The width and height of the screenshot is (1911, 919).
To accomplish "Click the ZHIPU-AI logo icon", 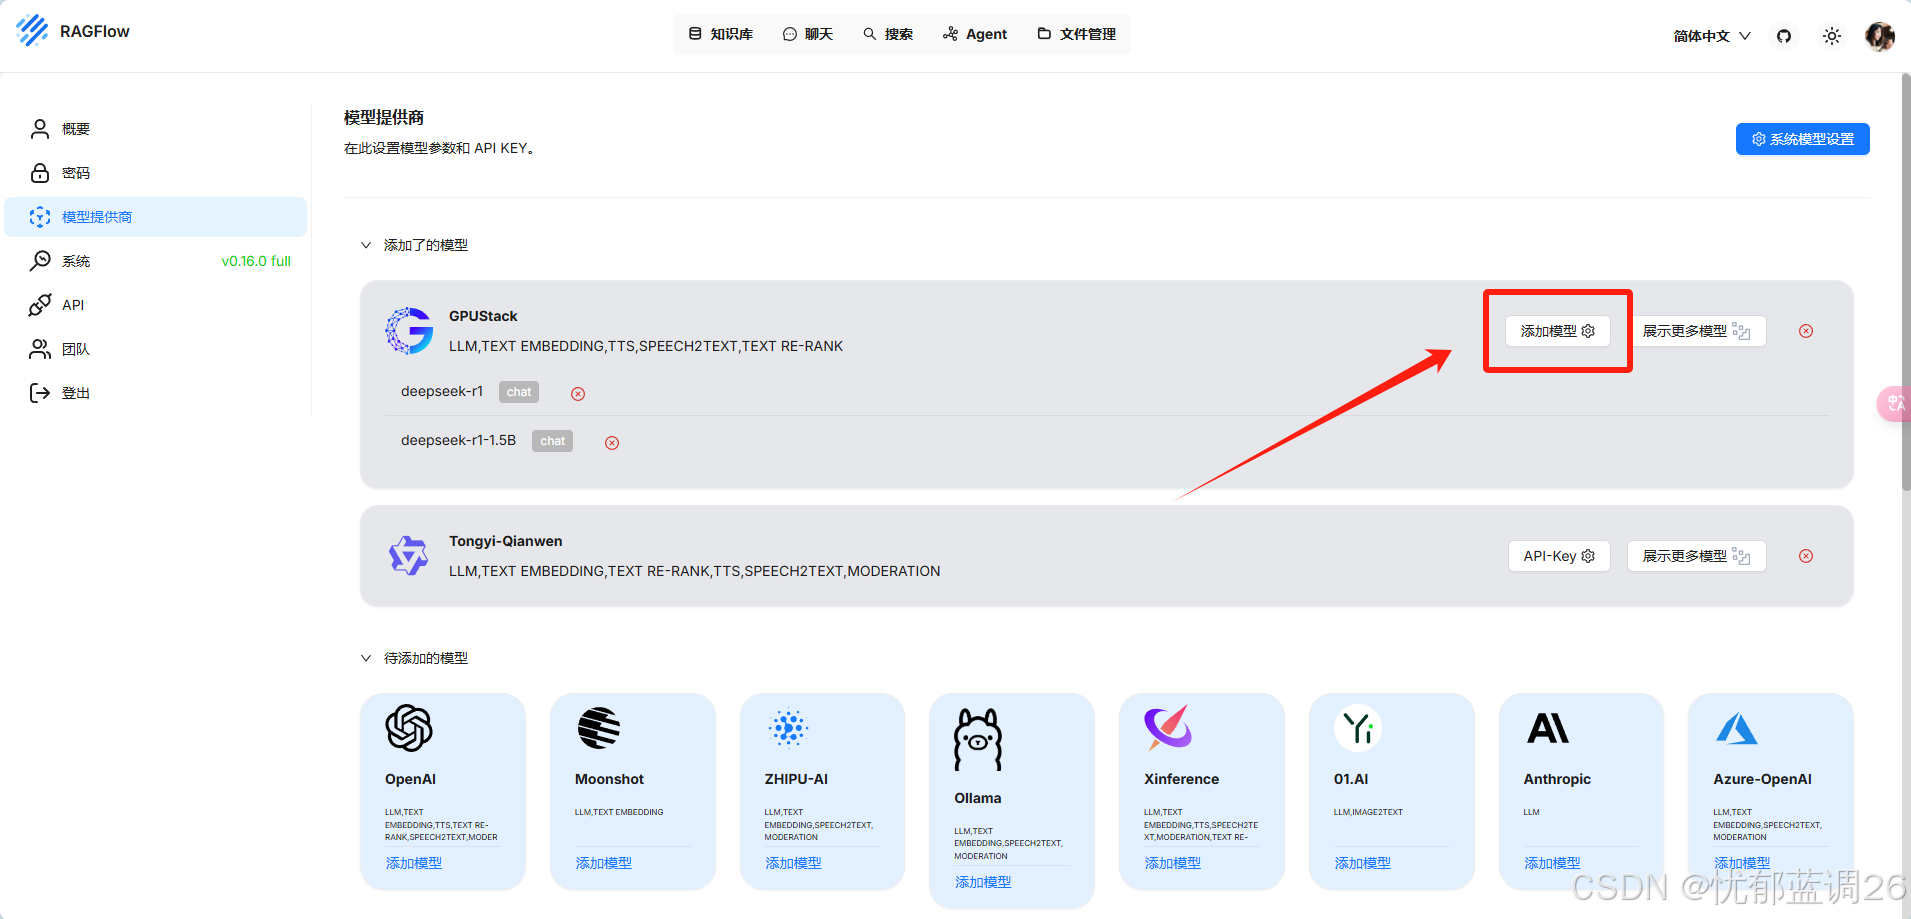I will [788, 728].
